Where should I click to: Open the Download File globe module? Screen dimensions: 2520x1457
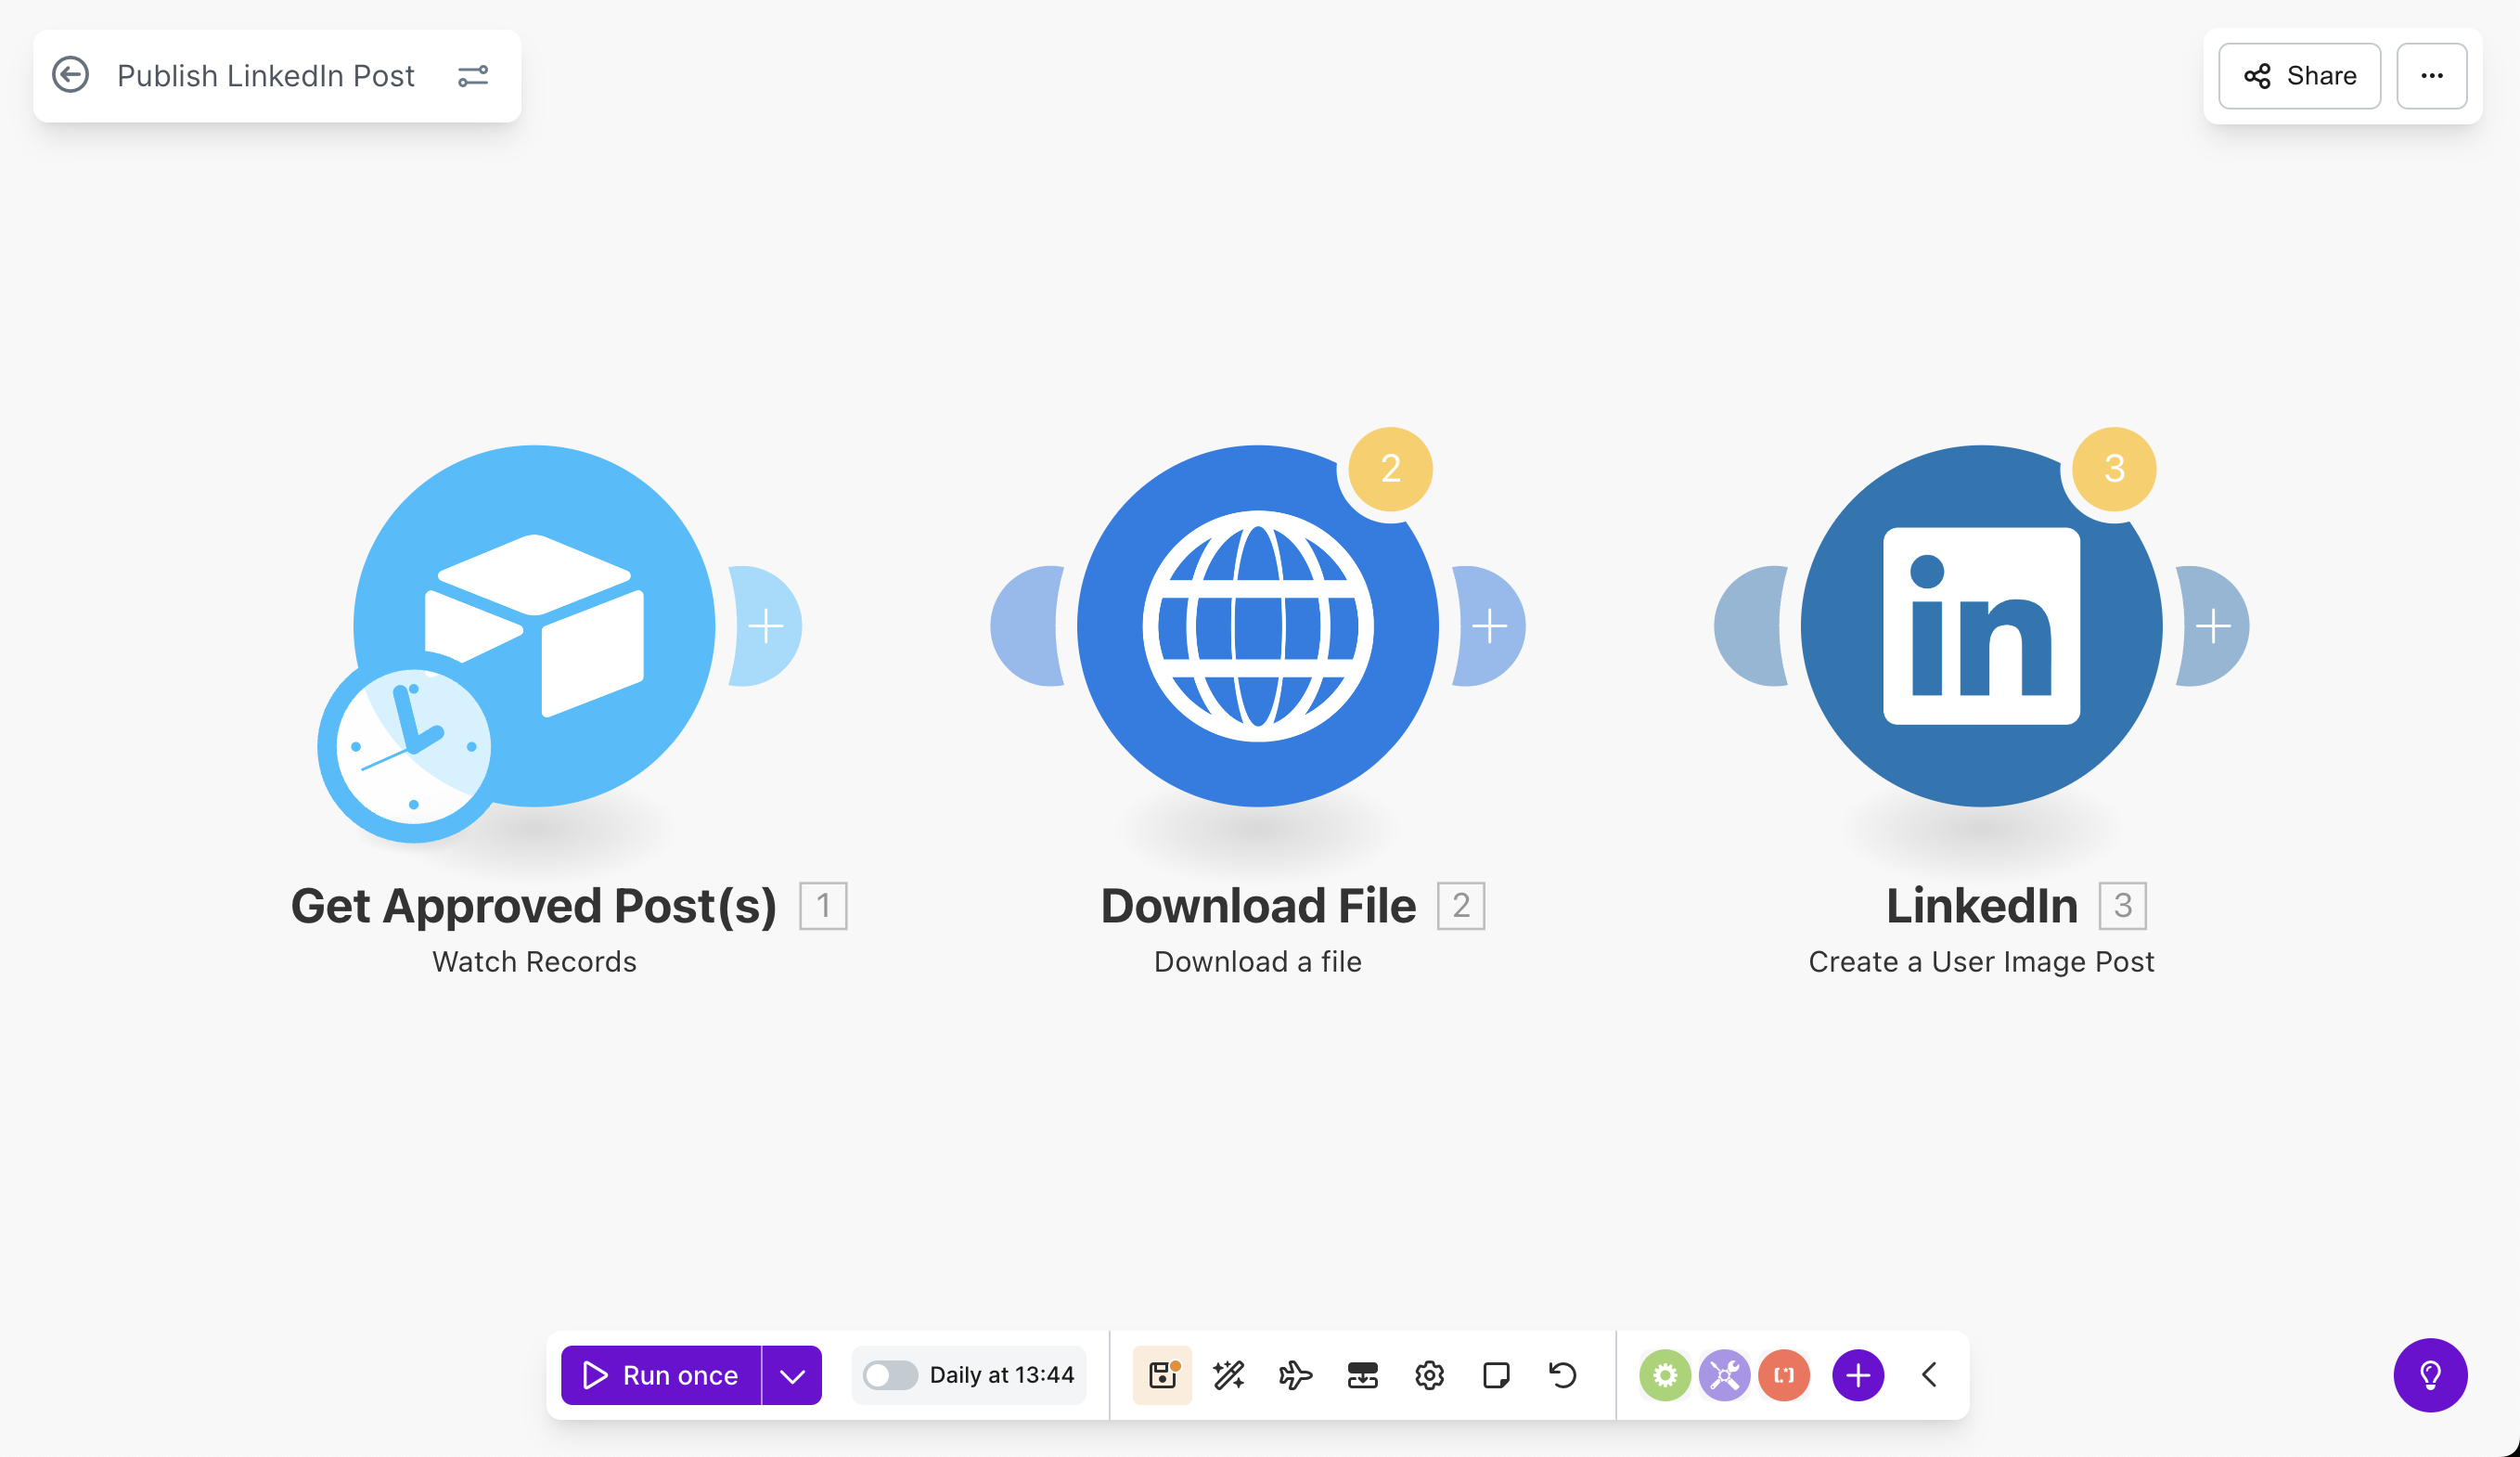[x=1257, y=626]
